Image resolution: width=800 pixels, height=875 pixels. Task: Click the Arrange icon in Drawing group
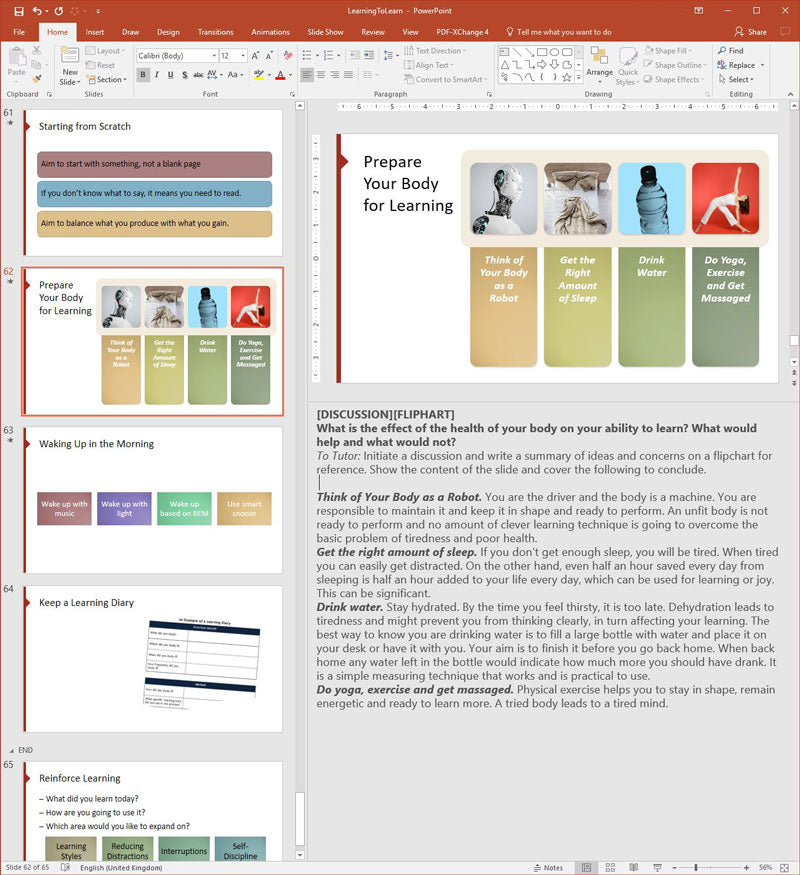(599, 62)
